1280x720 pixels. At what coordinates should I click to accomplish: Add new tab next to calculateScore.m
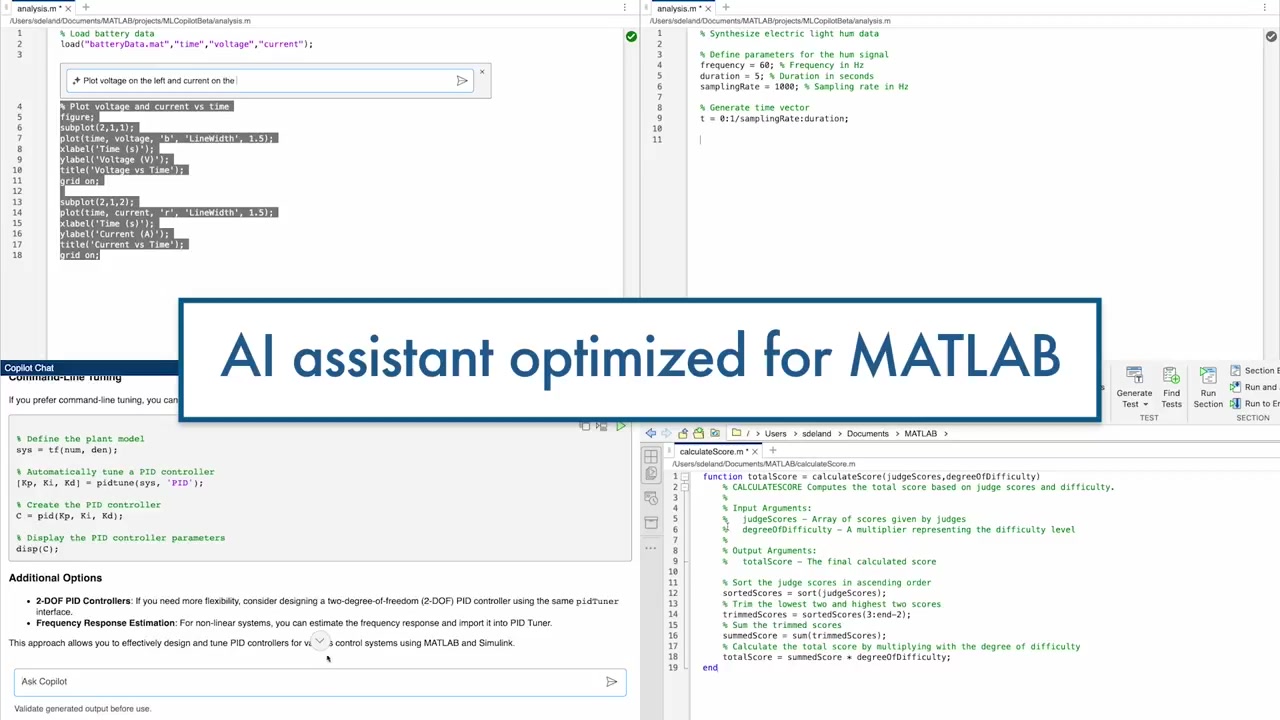[x=773, y=450]
